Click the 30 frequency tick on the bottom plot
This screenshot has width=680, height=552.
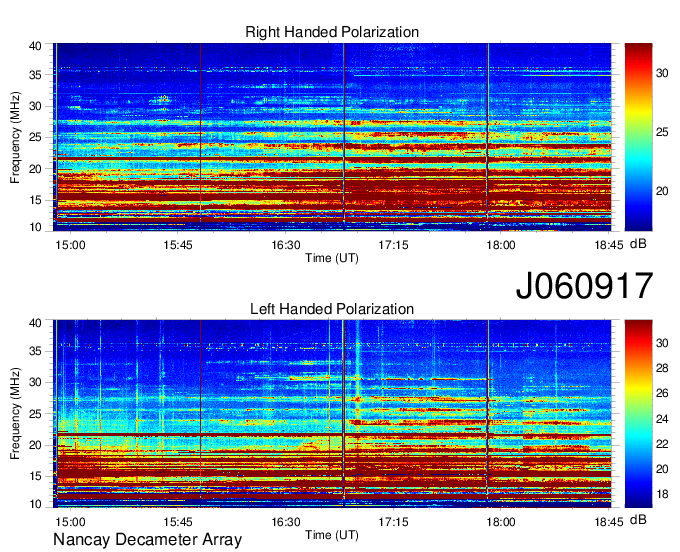pos(35,382)
